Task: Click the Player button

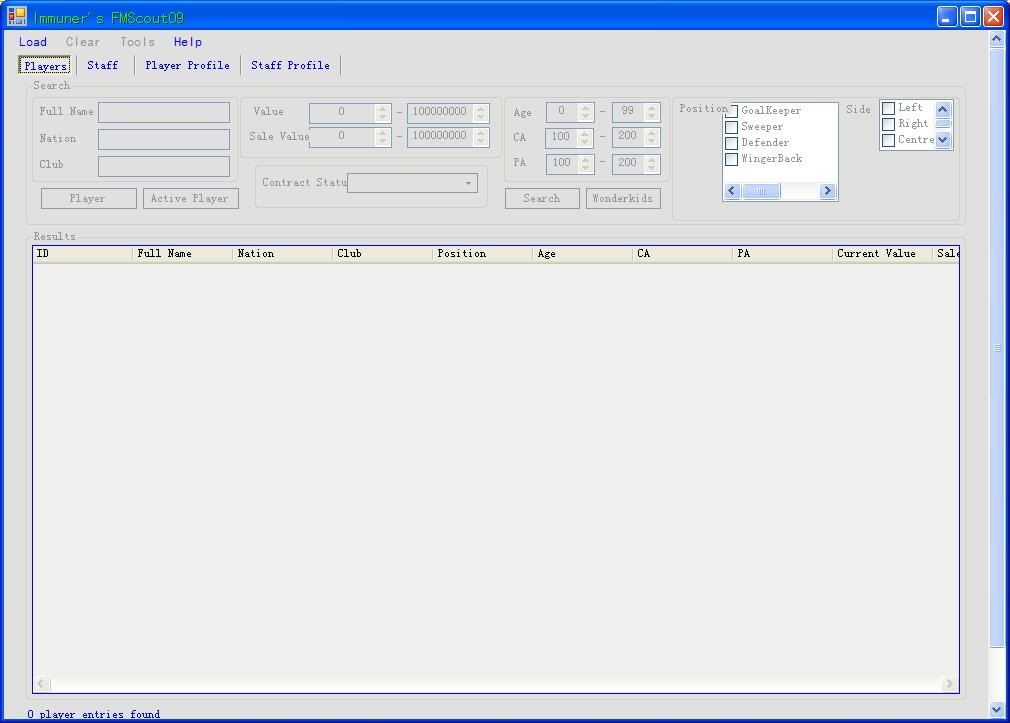Action: pos(88,198)
